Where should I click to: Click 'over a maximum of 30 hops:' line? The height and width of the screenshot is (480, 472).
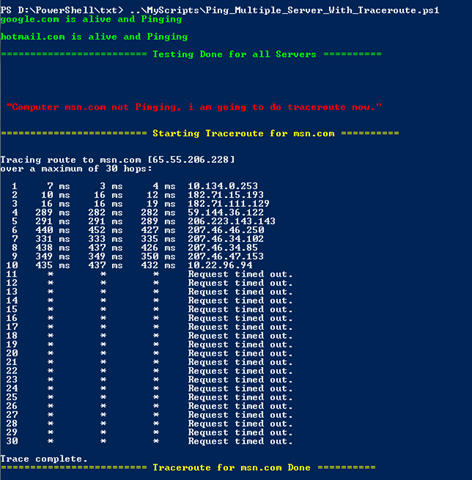click(x=76, y=169)
